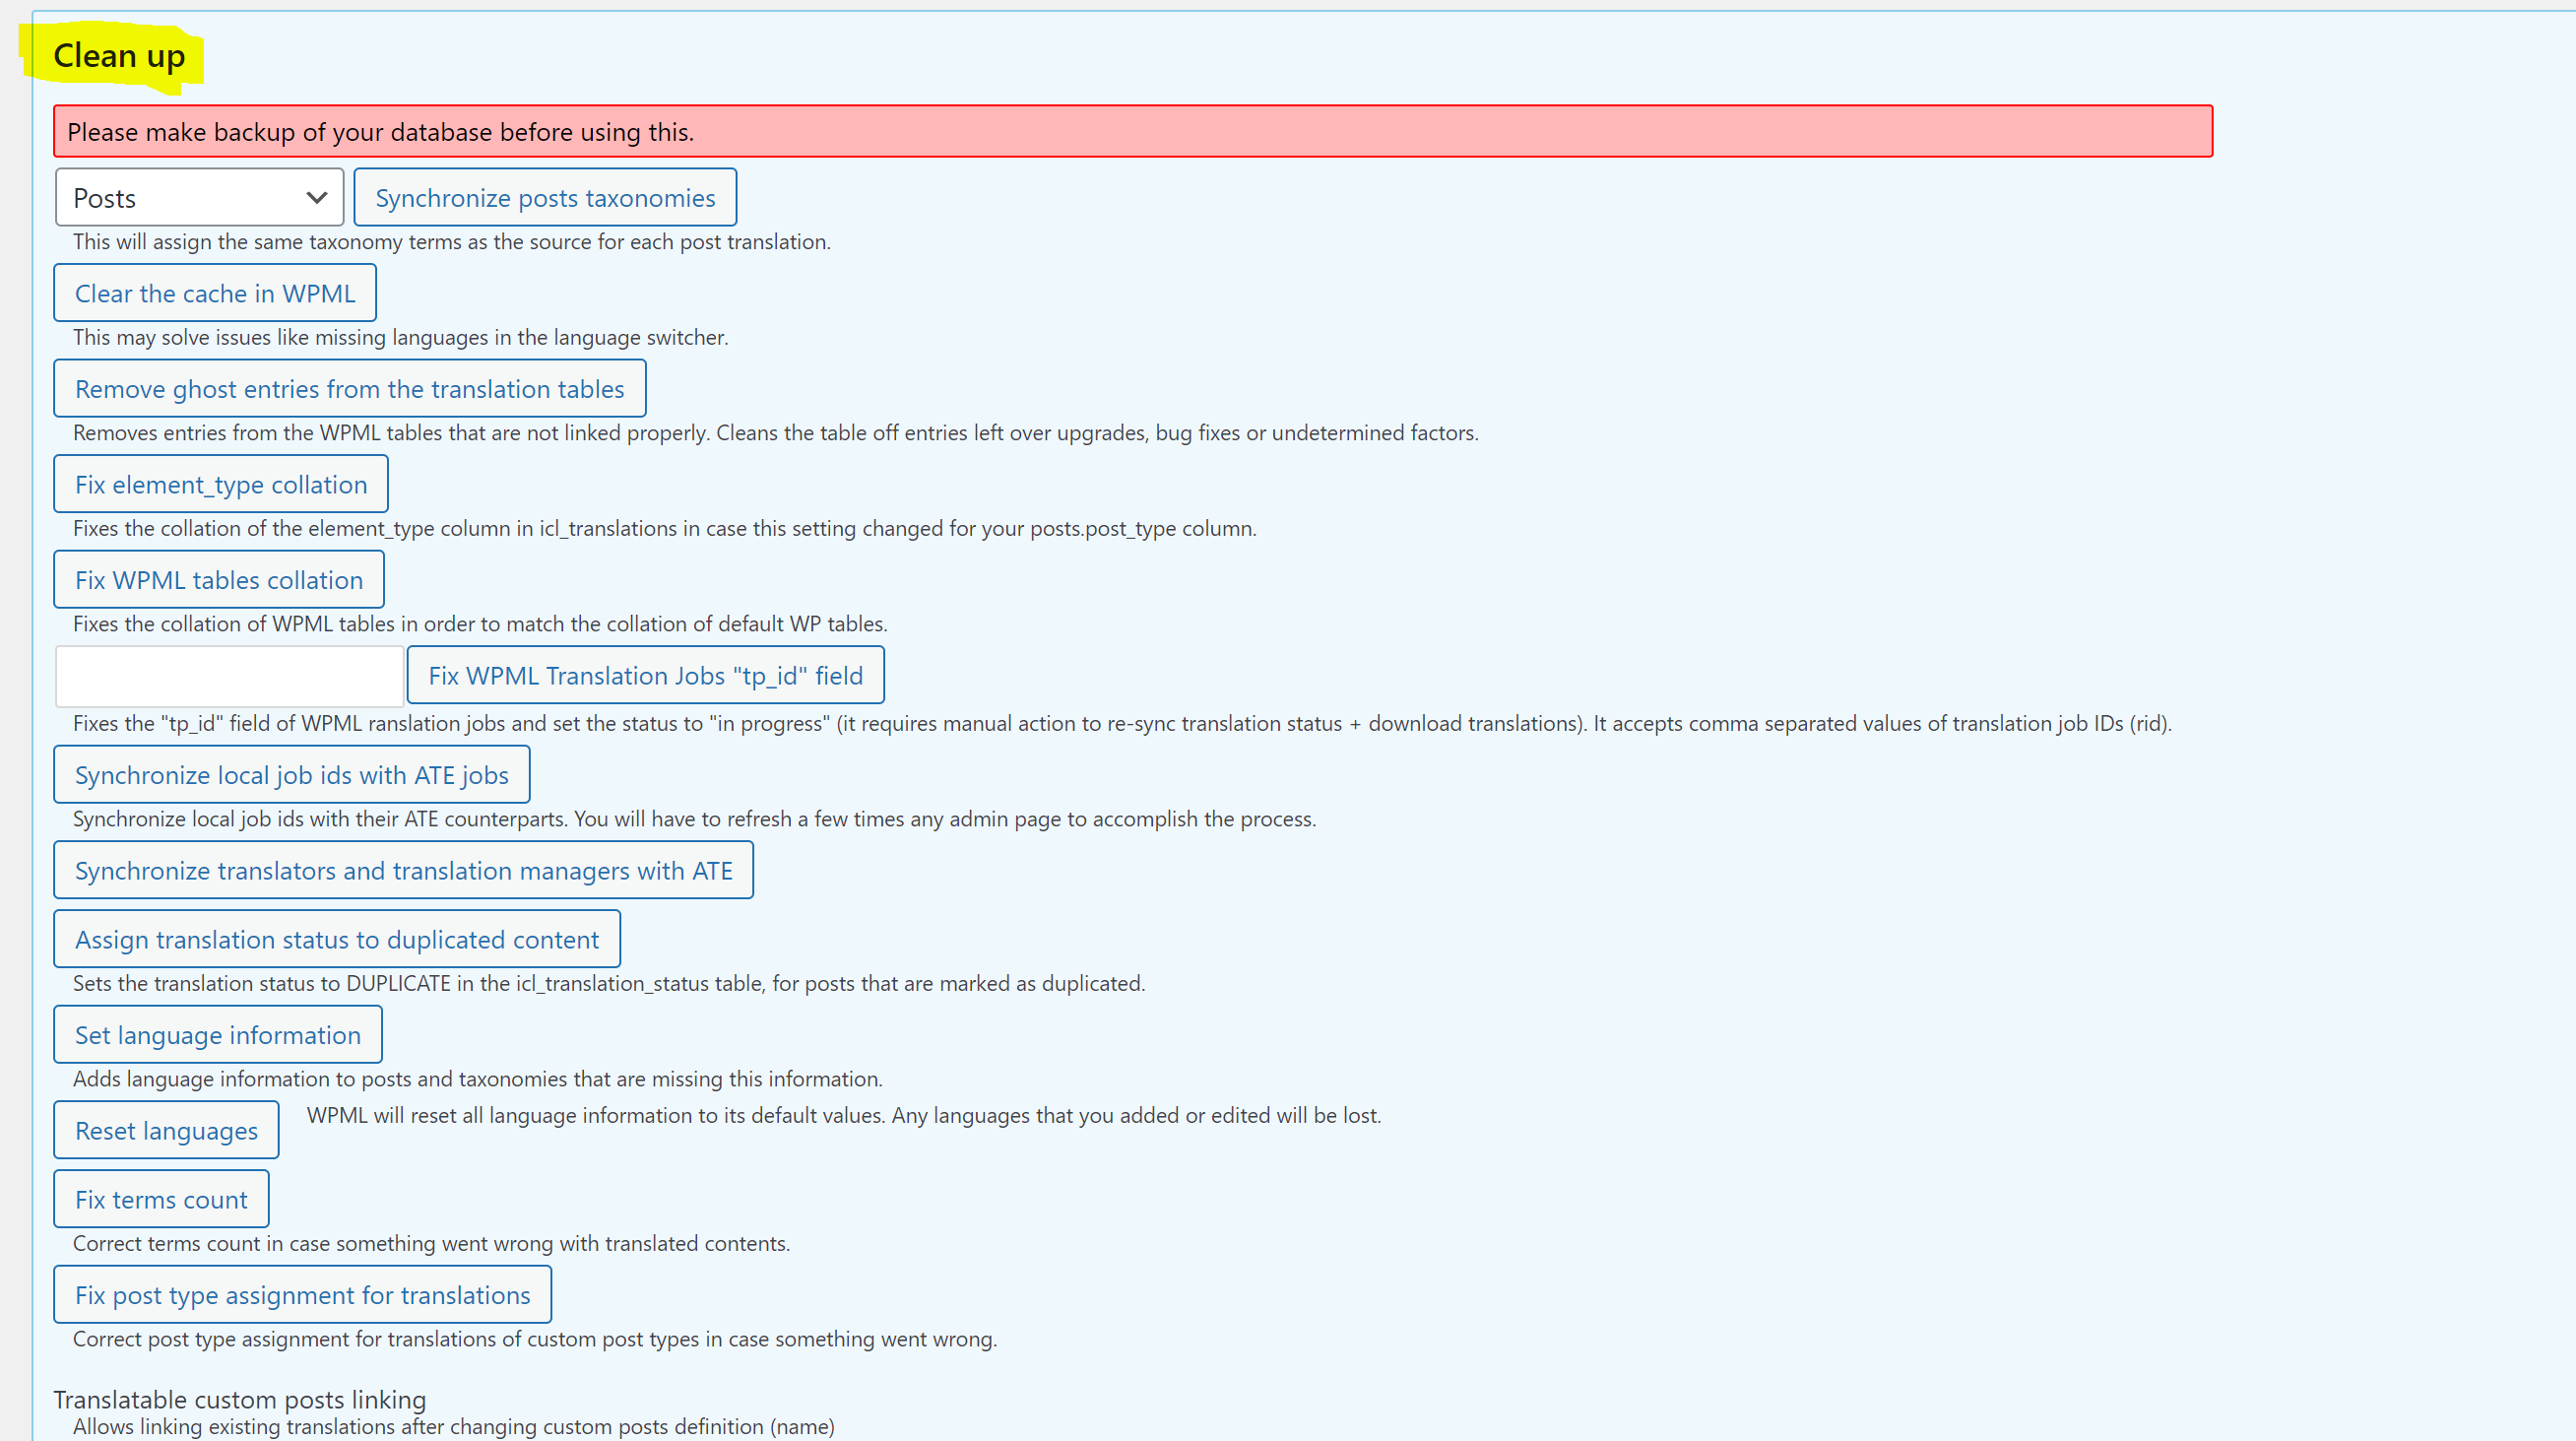This screenshot has width=2576, height=1441.
Task: Click Fix WPML tables collation button
Action: (219, 579)
